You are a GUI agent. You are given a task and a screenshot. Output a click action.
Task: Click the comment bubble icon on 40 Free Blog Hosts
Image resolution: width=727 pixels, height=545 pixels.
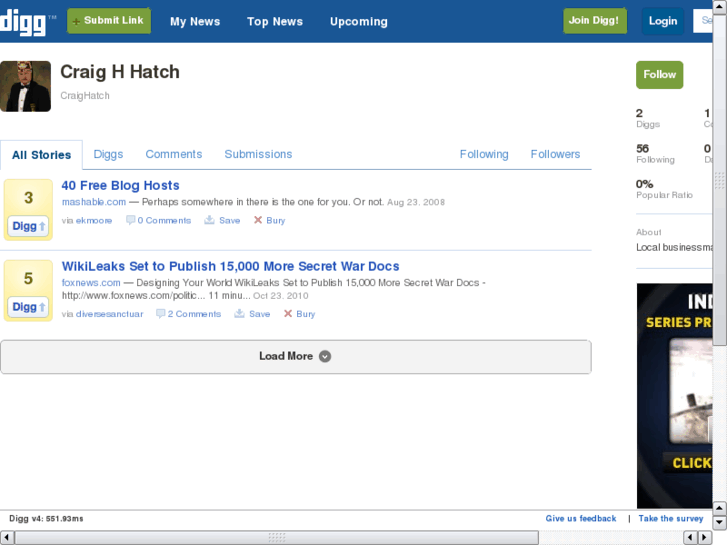(130, 220)
